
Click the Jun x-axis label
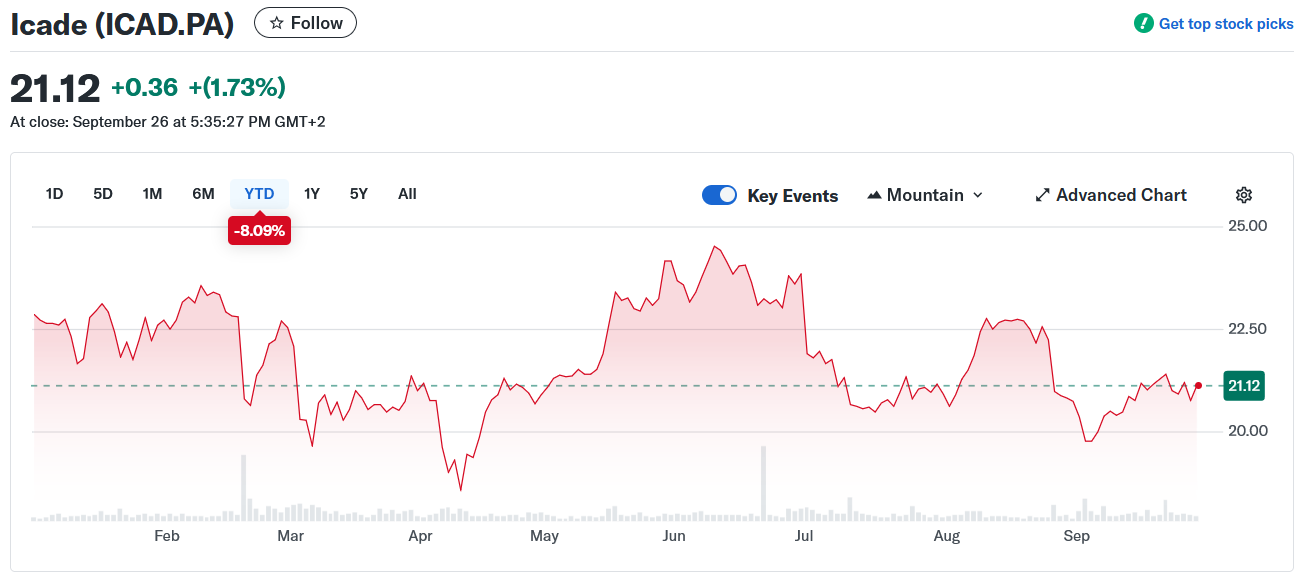[x=674, y=537]
